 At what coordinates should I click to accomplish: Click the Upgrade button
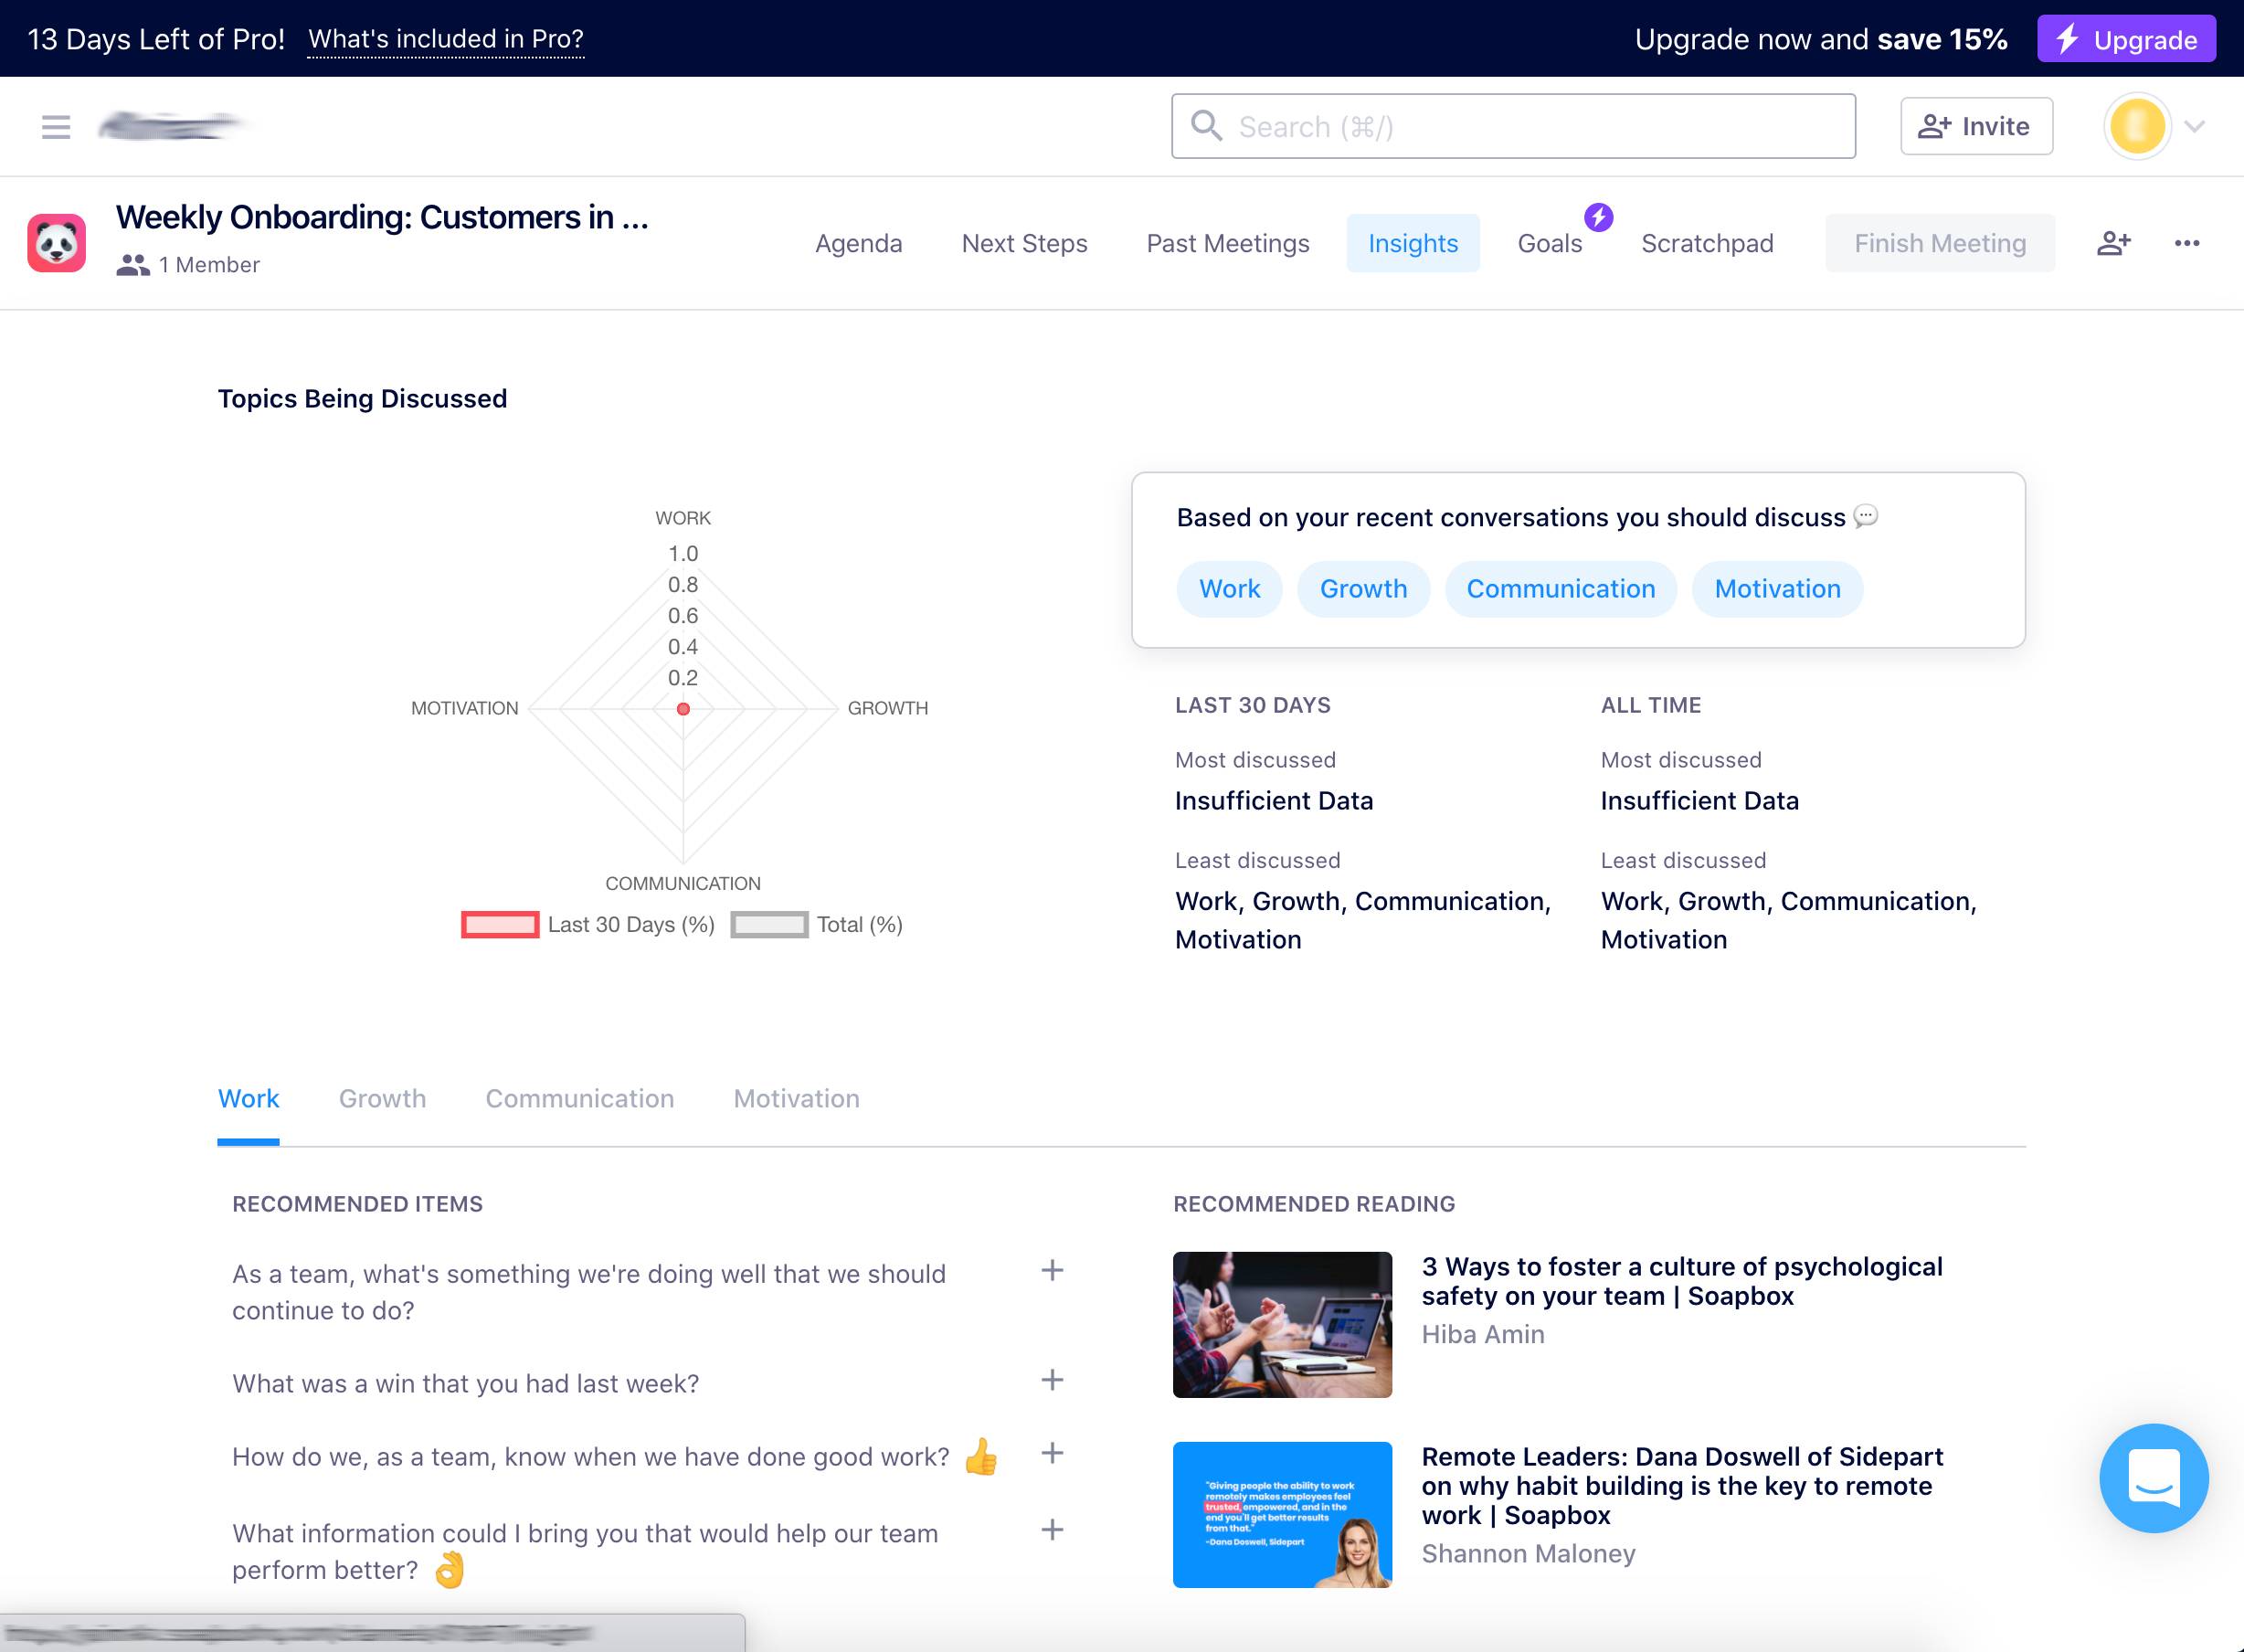(2126, 39)
